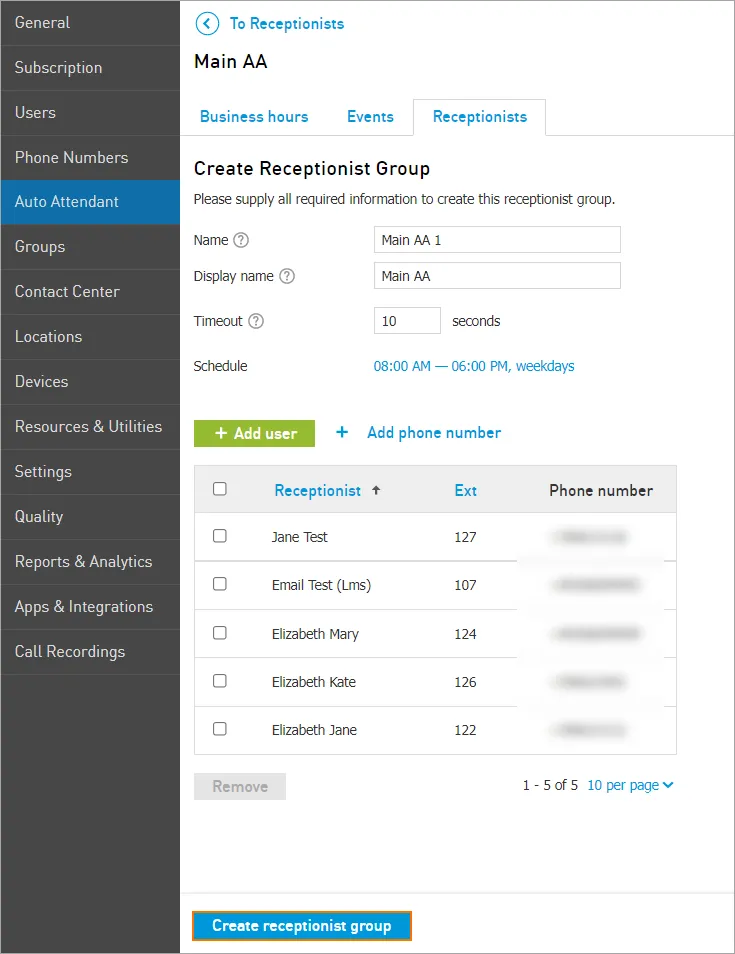Sort by the Receptionist column header
Viewport: 735px width, 954px height.
tap(318, 490)
